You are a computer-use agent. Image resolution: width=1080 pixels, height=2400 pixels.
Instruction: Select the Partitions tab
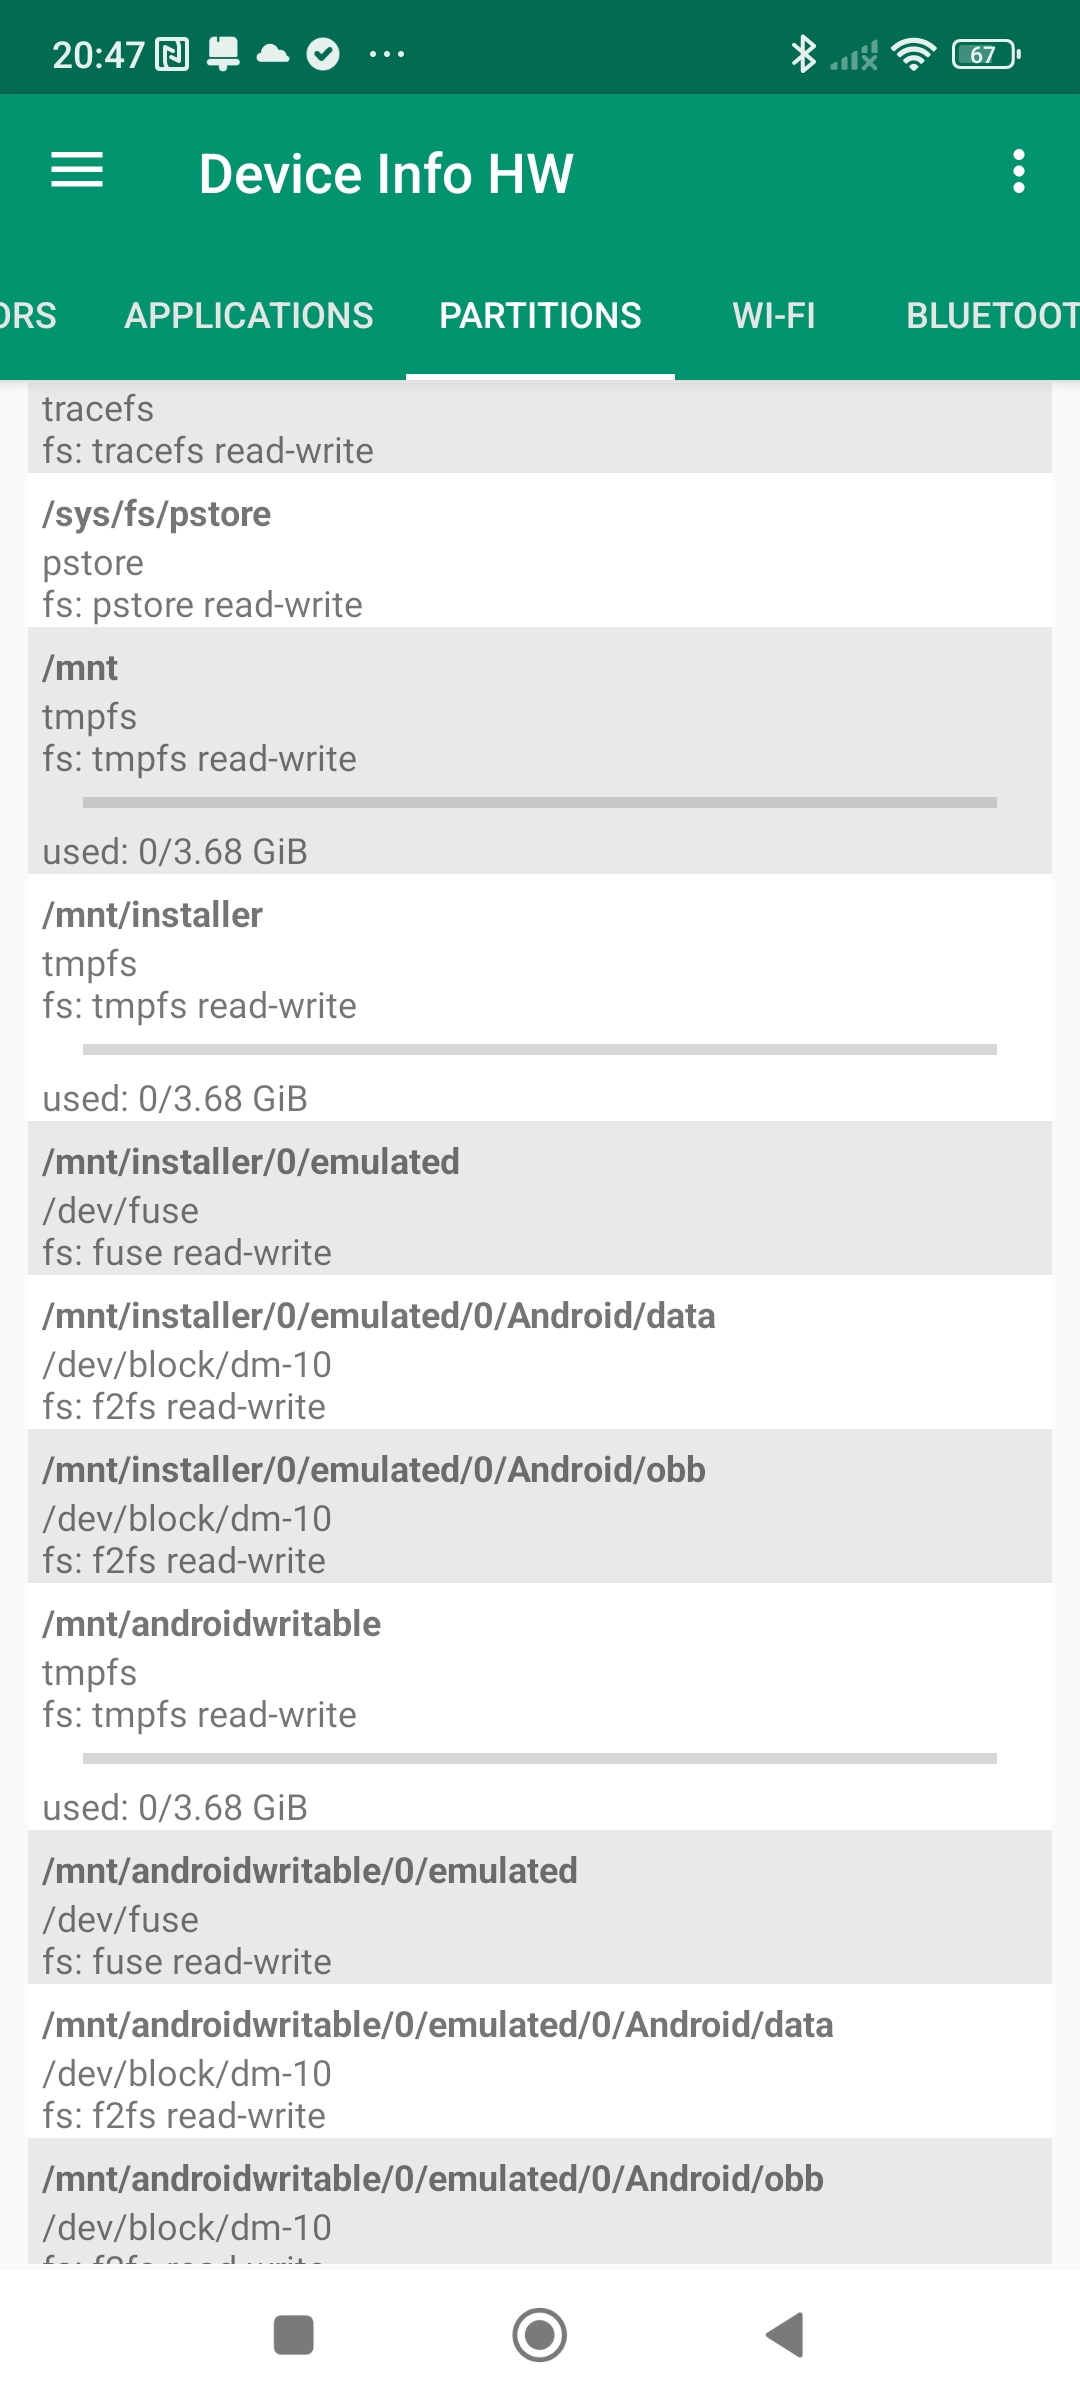(540, 316)
